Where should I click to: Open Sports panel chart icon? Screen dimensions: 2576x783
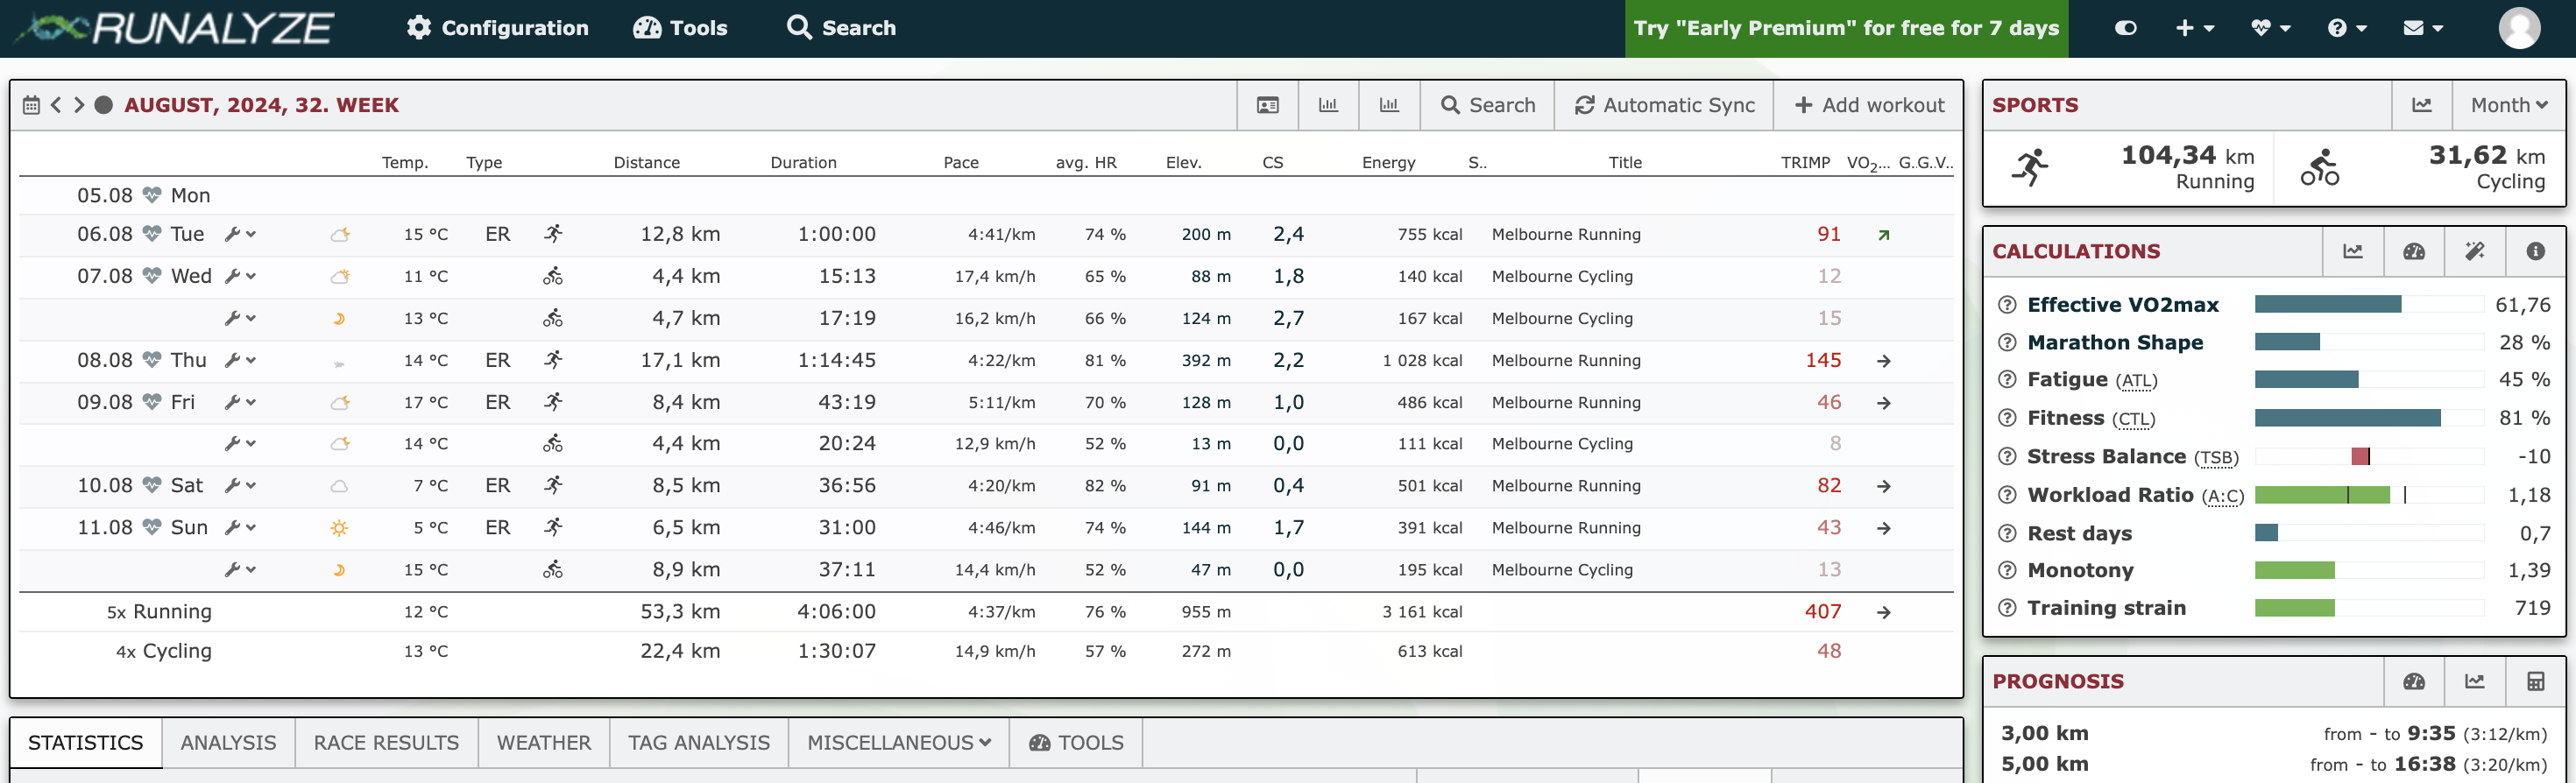tap(2421, 105)
